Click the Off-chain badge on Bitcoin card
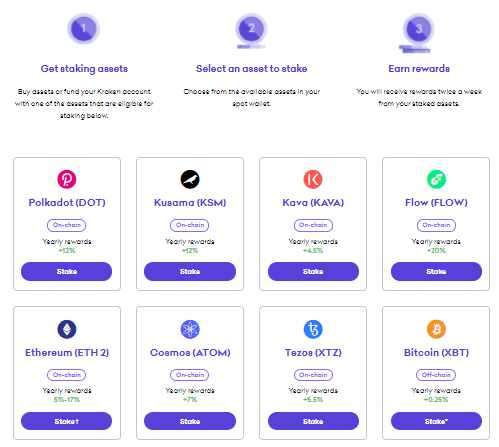Image resolution: width=499 pixels, height=447 pixels. point(436,375)
